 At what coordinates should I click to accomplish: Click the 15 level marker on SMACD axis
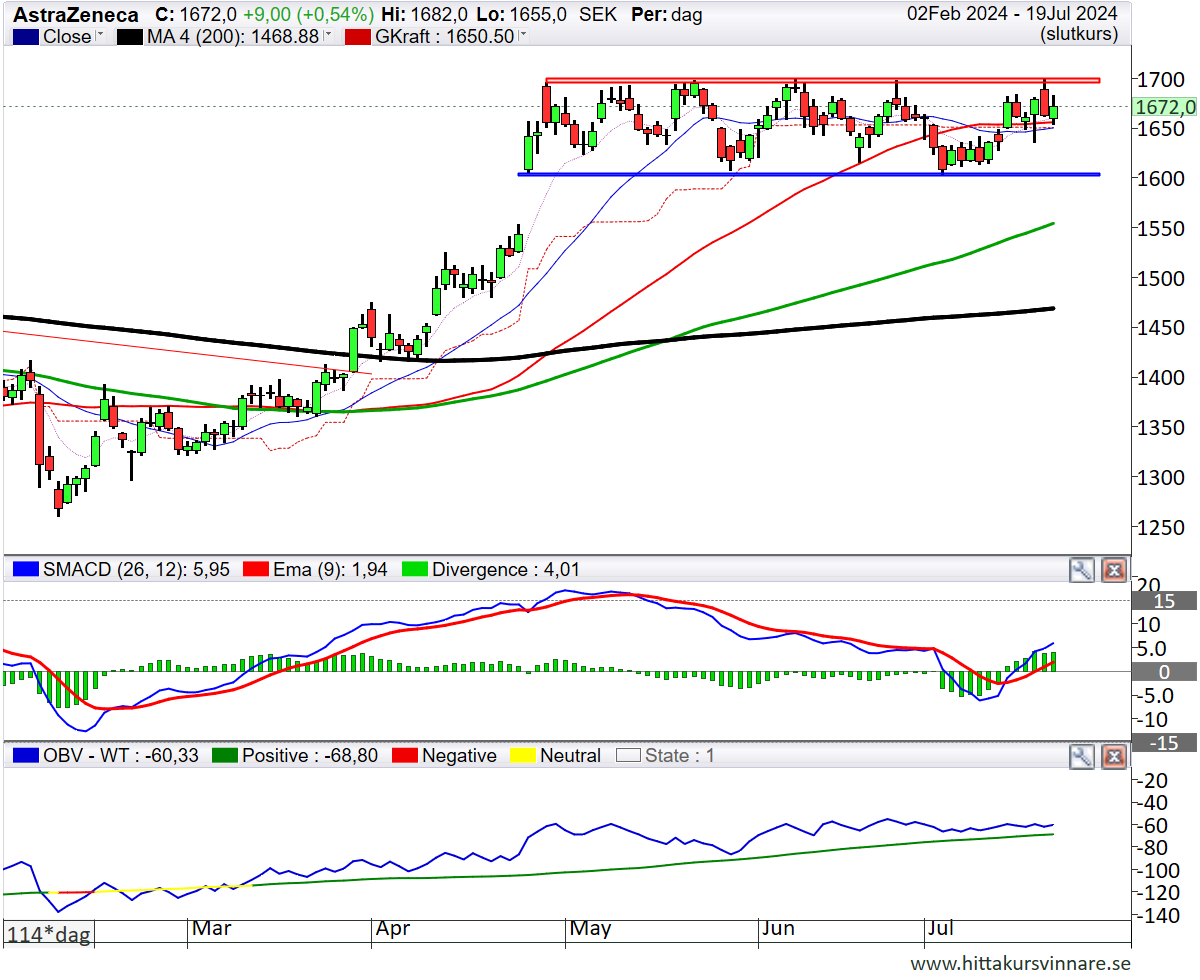(1162, 601)
